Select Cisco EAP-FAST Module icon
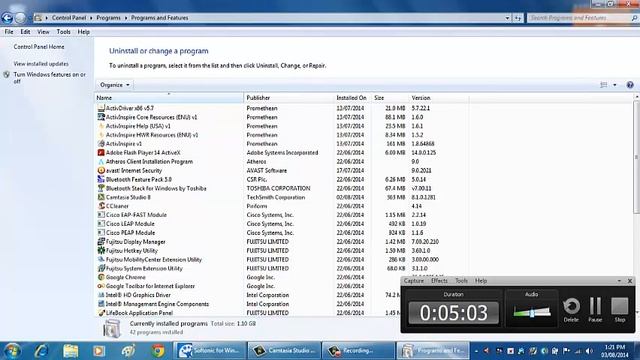 click(x=101, y=215)
